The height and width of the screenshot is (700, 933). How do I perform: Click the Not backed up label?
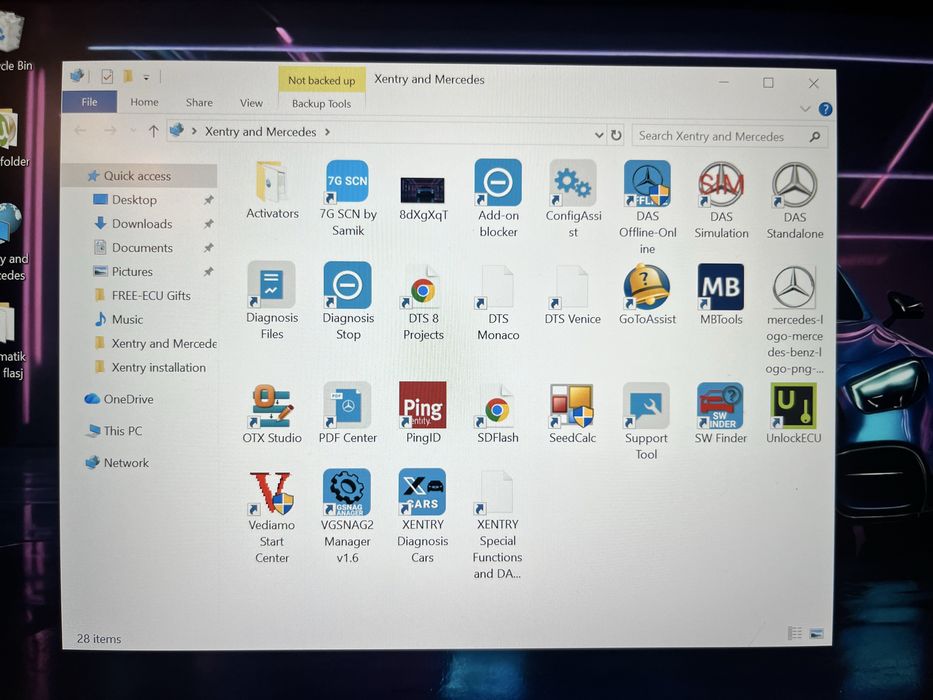(x=321, y=80)
